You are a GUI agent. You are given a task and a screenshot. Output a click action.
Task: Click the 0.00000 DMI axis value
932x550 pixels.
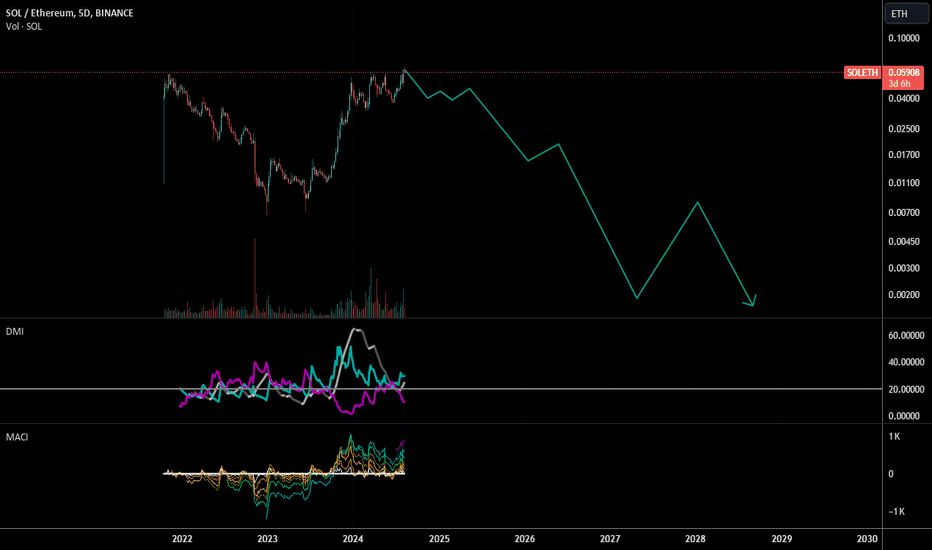[x=903, y=416]
